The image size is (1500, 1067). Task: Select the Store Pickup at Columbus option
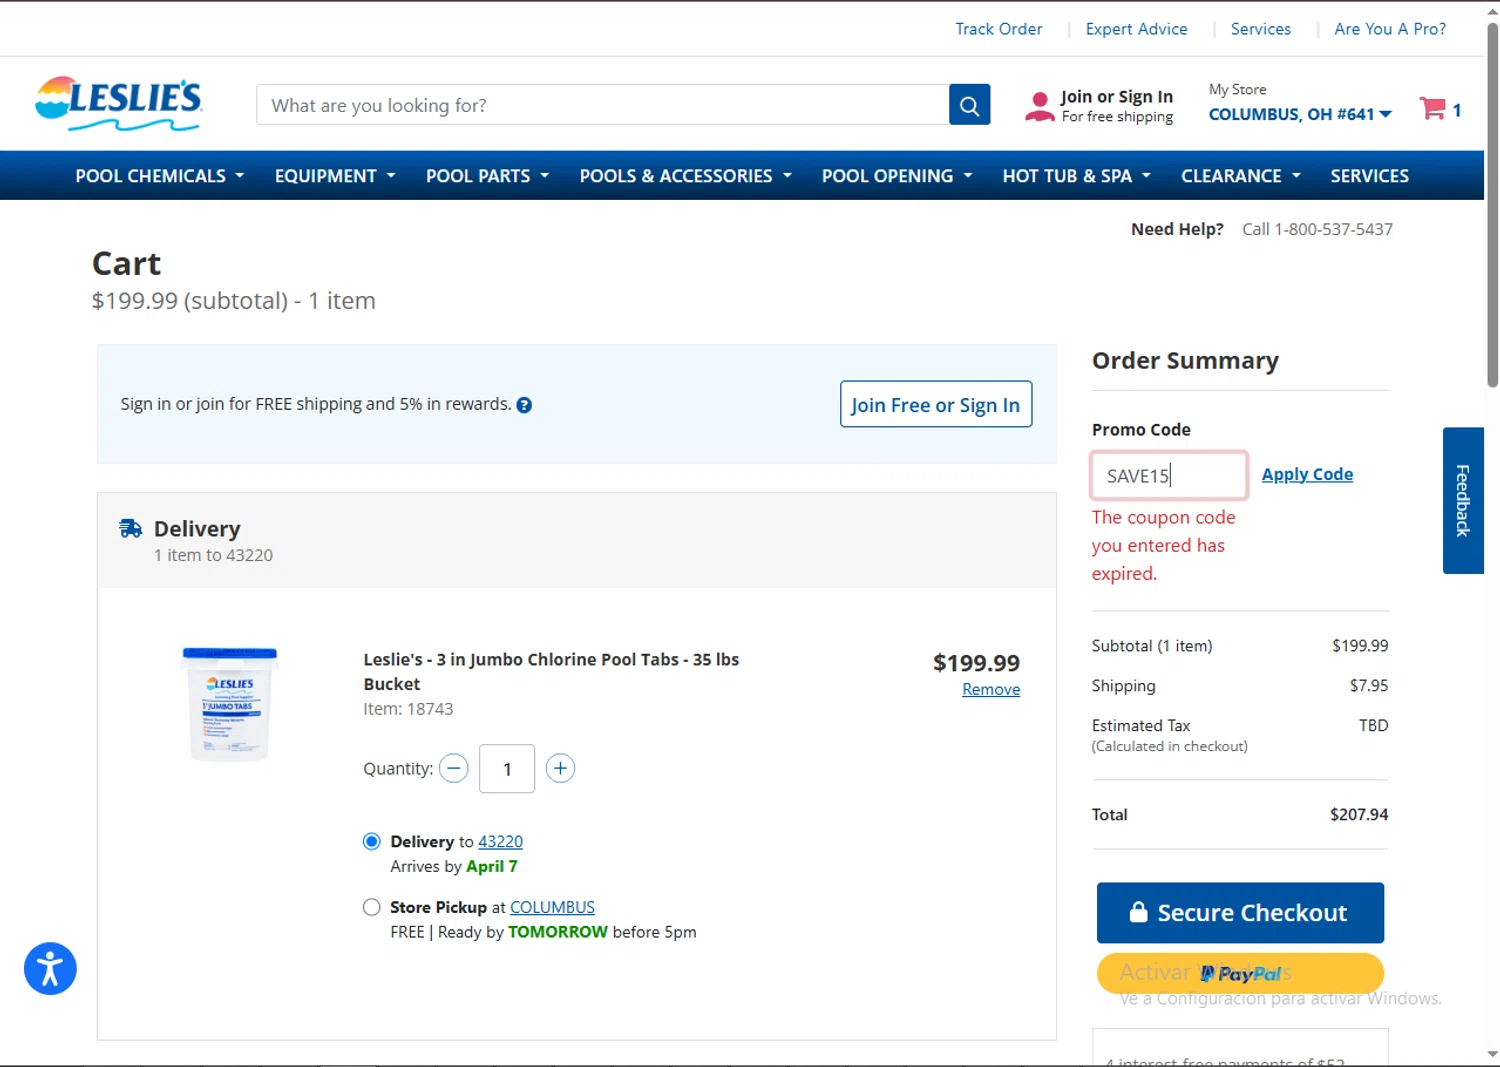(372, 907)
